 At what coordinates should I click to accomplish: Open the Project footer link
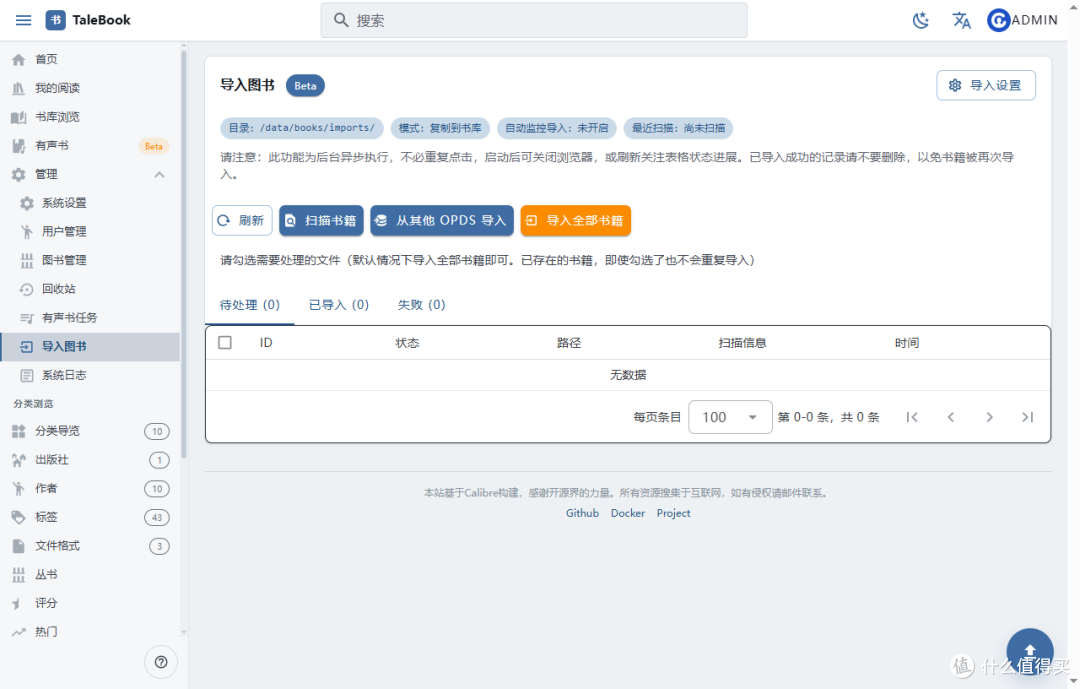click(673, 513)
